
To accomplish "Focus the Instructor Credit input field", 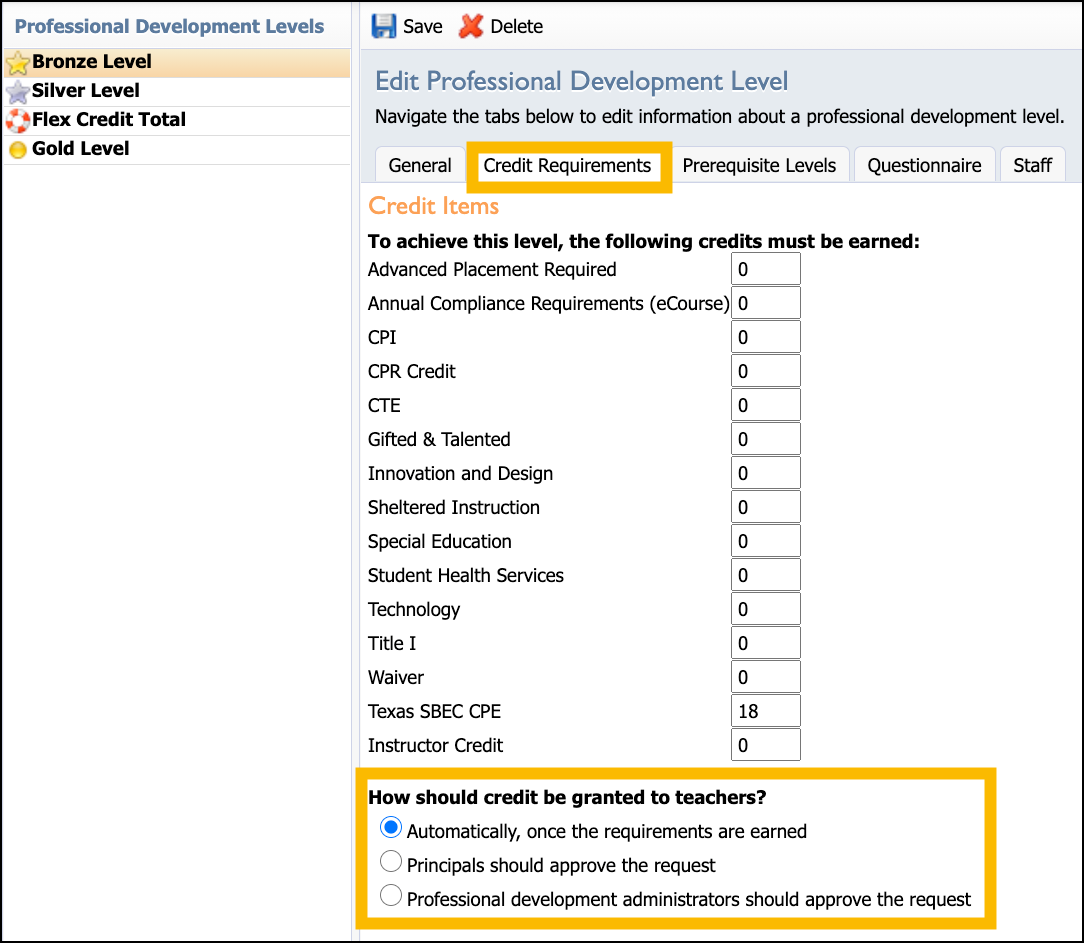I will (x=765, y=745).
